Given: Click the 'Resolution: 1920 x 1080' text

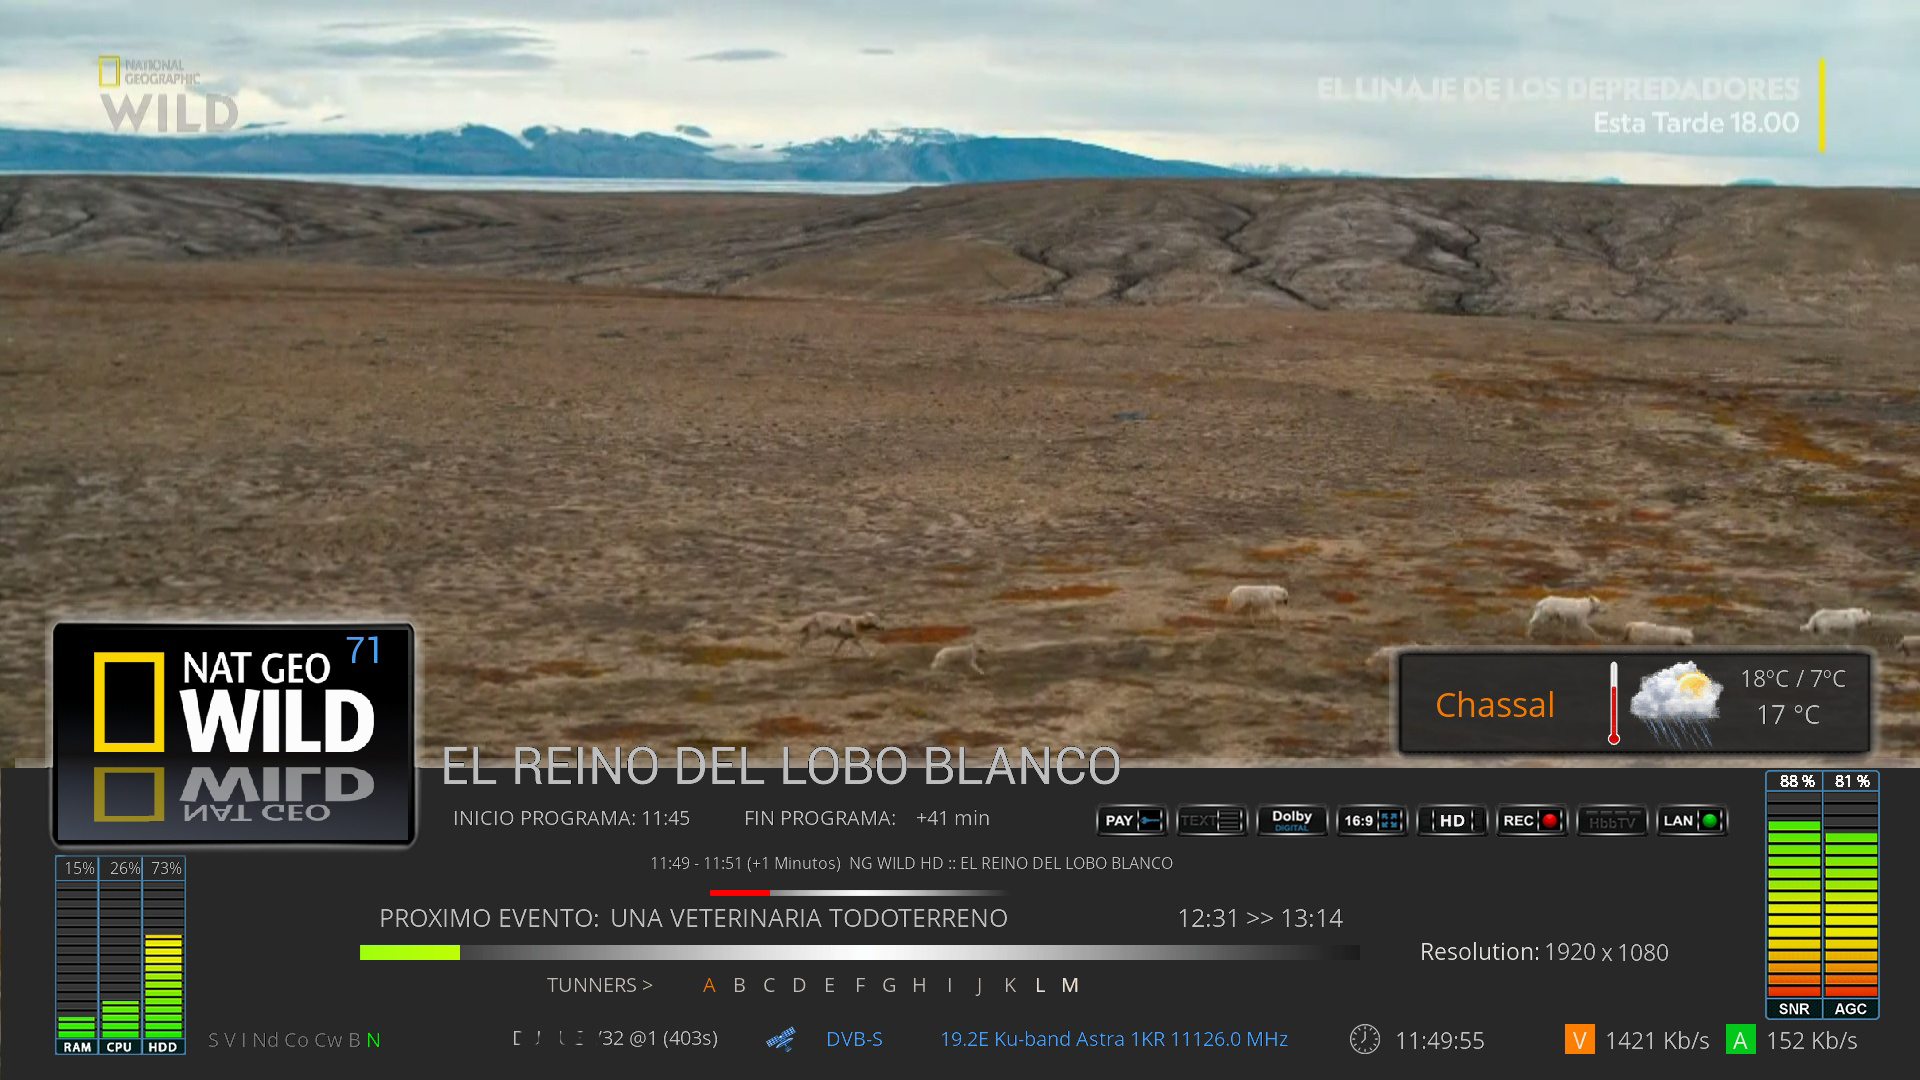Looking at the screenshot, I should (1544, 952).
